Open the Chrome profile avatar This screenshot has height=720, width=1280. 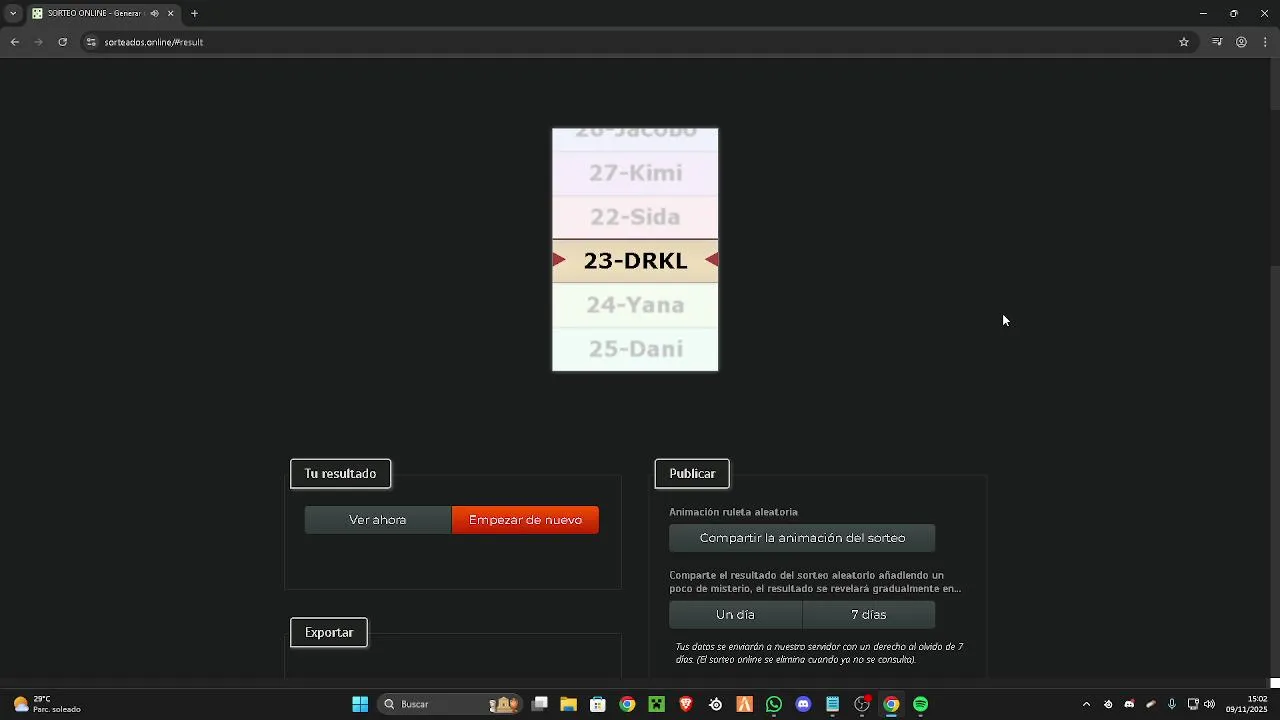tap(1241, 42)
